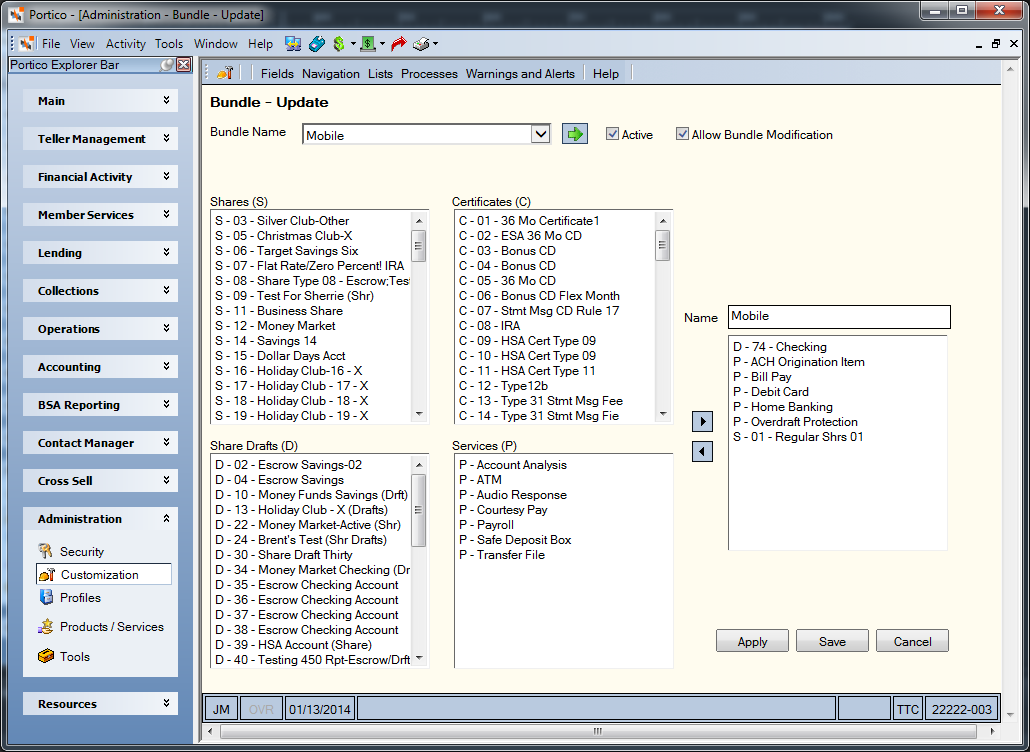Click the Save button
This screenshot has width=1030, height=752.
832,642
